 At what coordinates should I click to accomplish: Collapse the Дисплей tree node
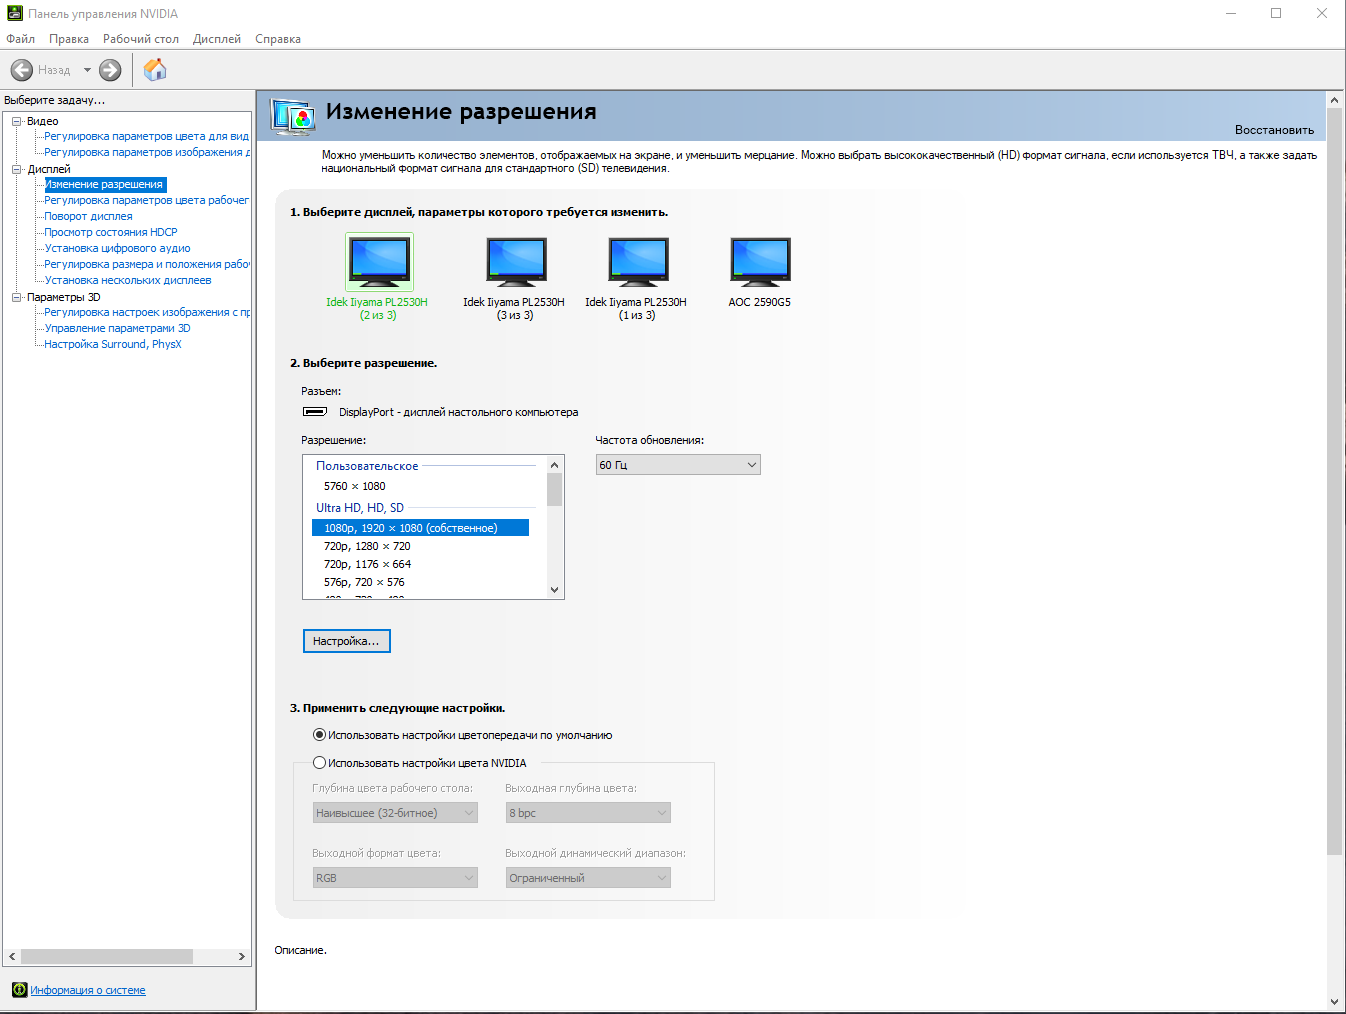16,169
